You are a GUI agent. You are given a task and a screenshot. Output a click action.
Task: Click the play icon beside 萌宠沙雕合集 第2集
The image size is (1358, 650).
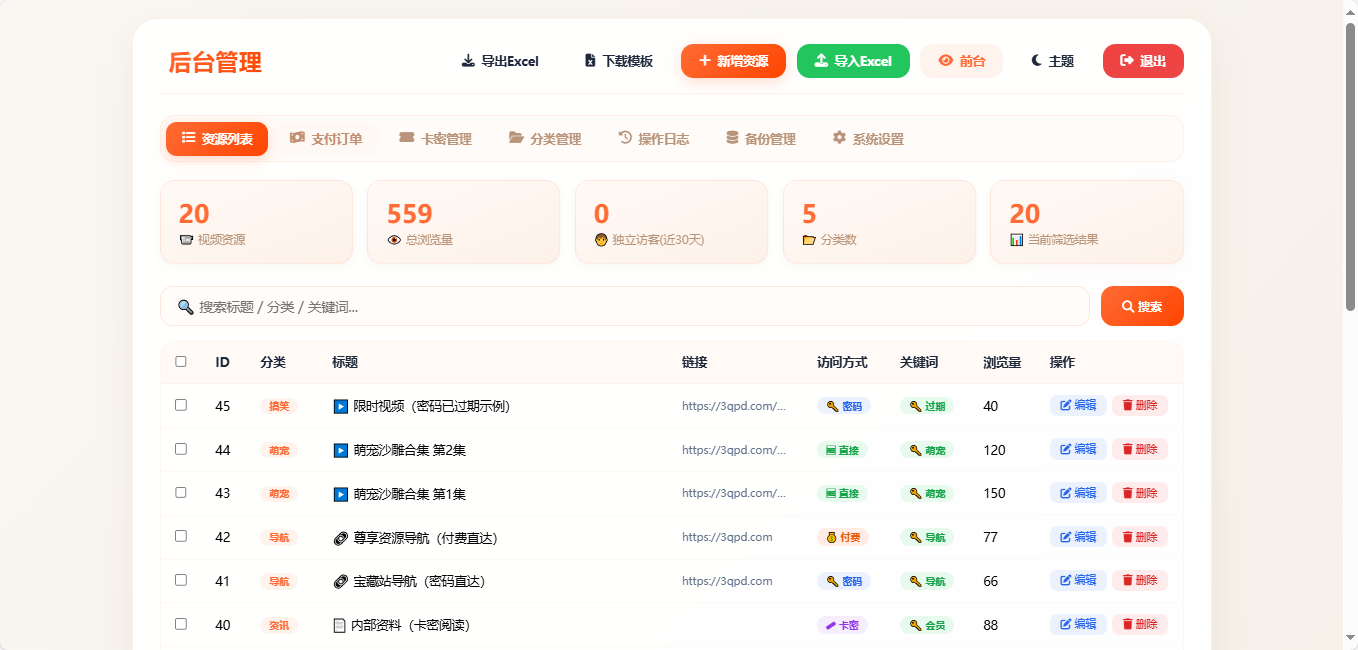341,451
